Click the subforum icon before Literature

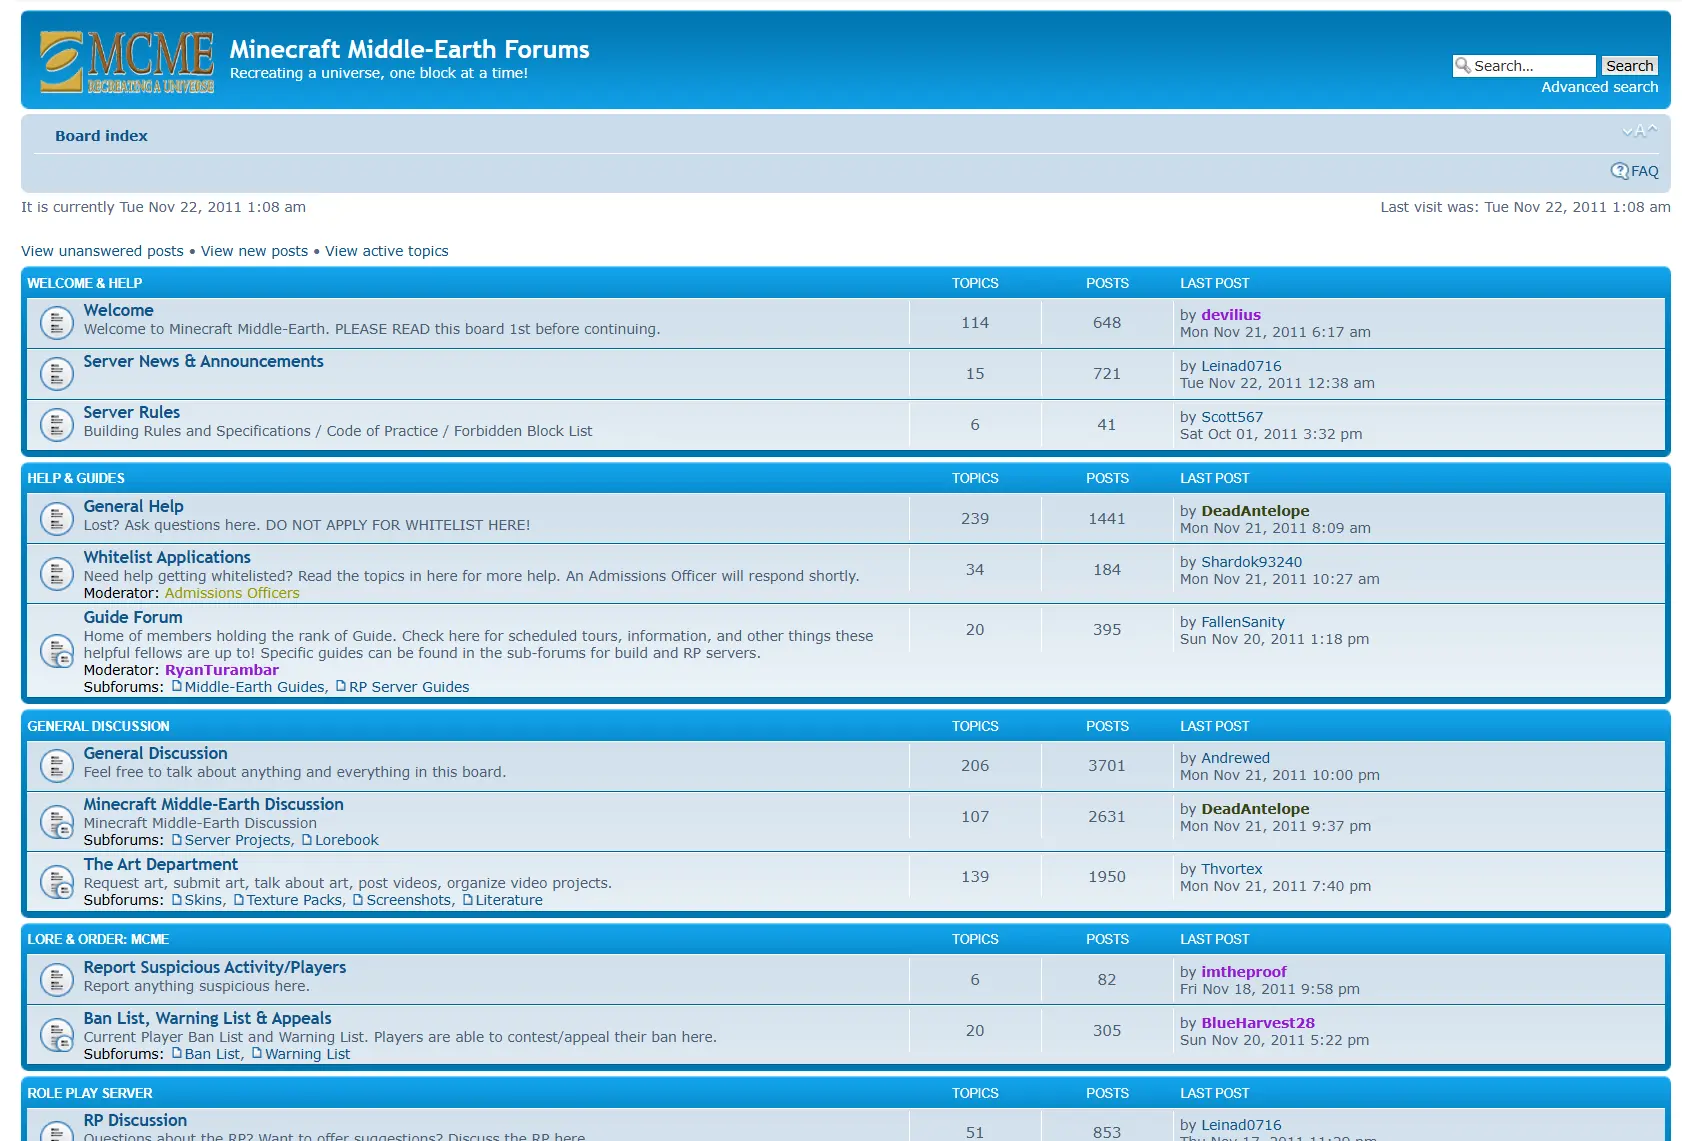[468, 899]
